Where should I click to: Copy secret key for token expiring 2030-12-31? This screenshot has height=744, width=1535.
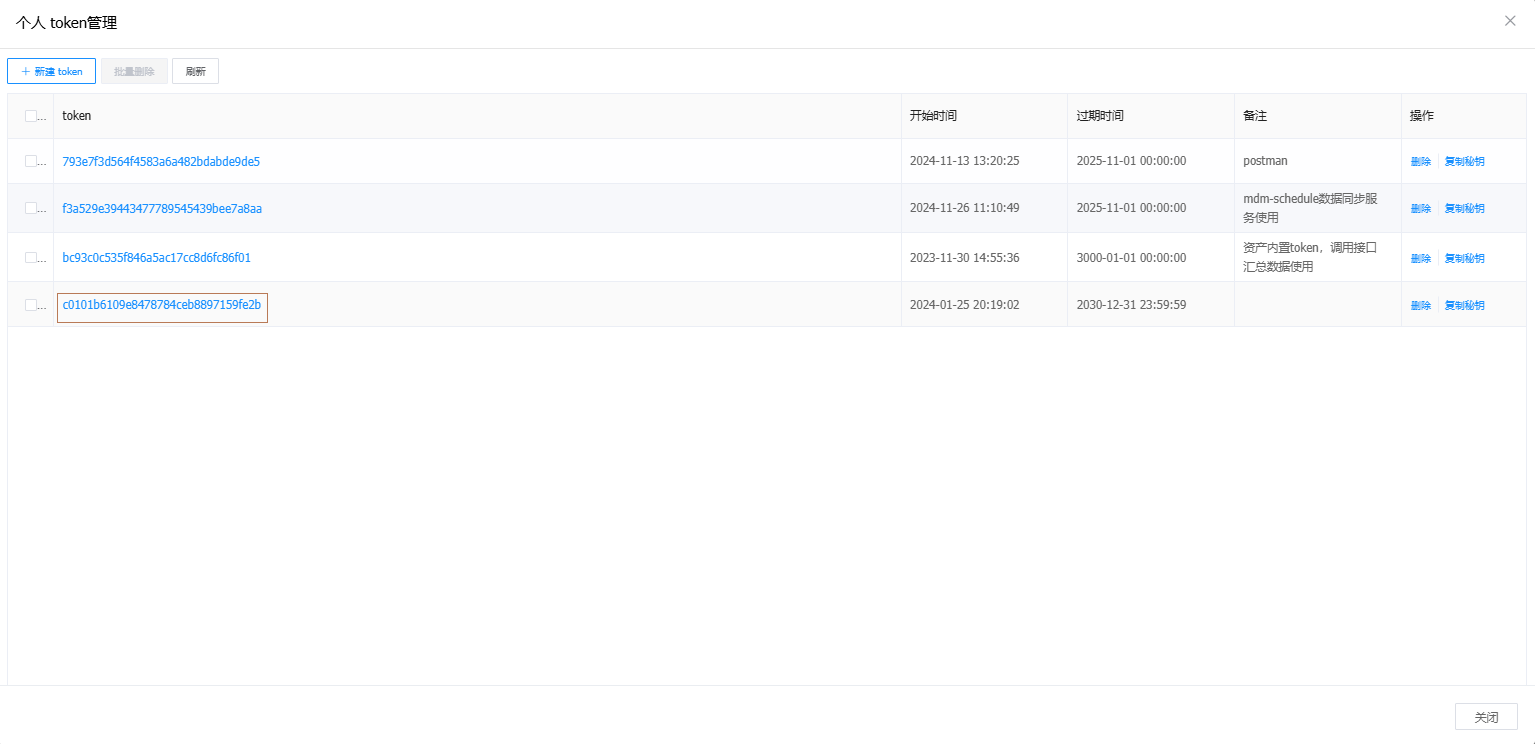click(x=1464, y=305)
